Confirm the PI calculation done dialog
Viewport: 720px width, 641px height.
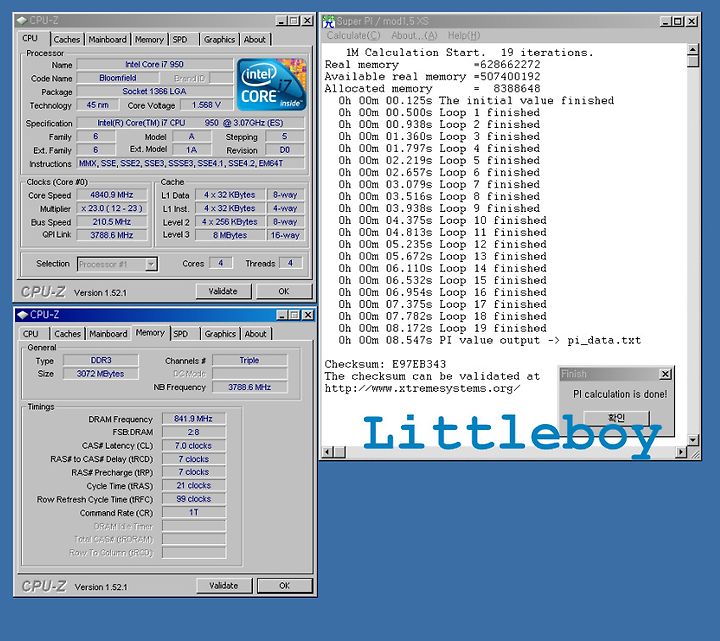616,417
